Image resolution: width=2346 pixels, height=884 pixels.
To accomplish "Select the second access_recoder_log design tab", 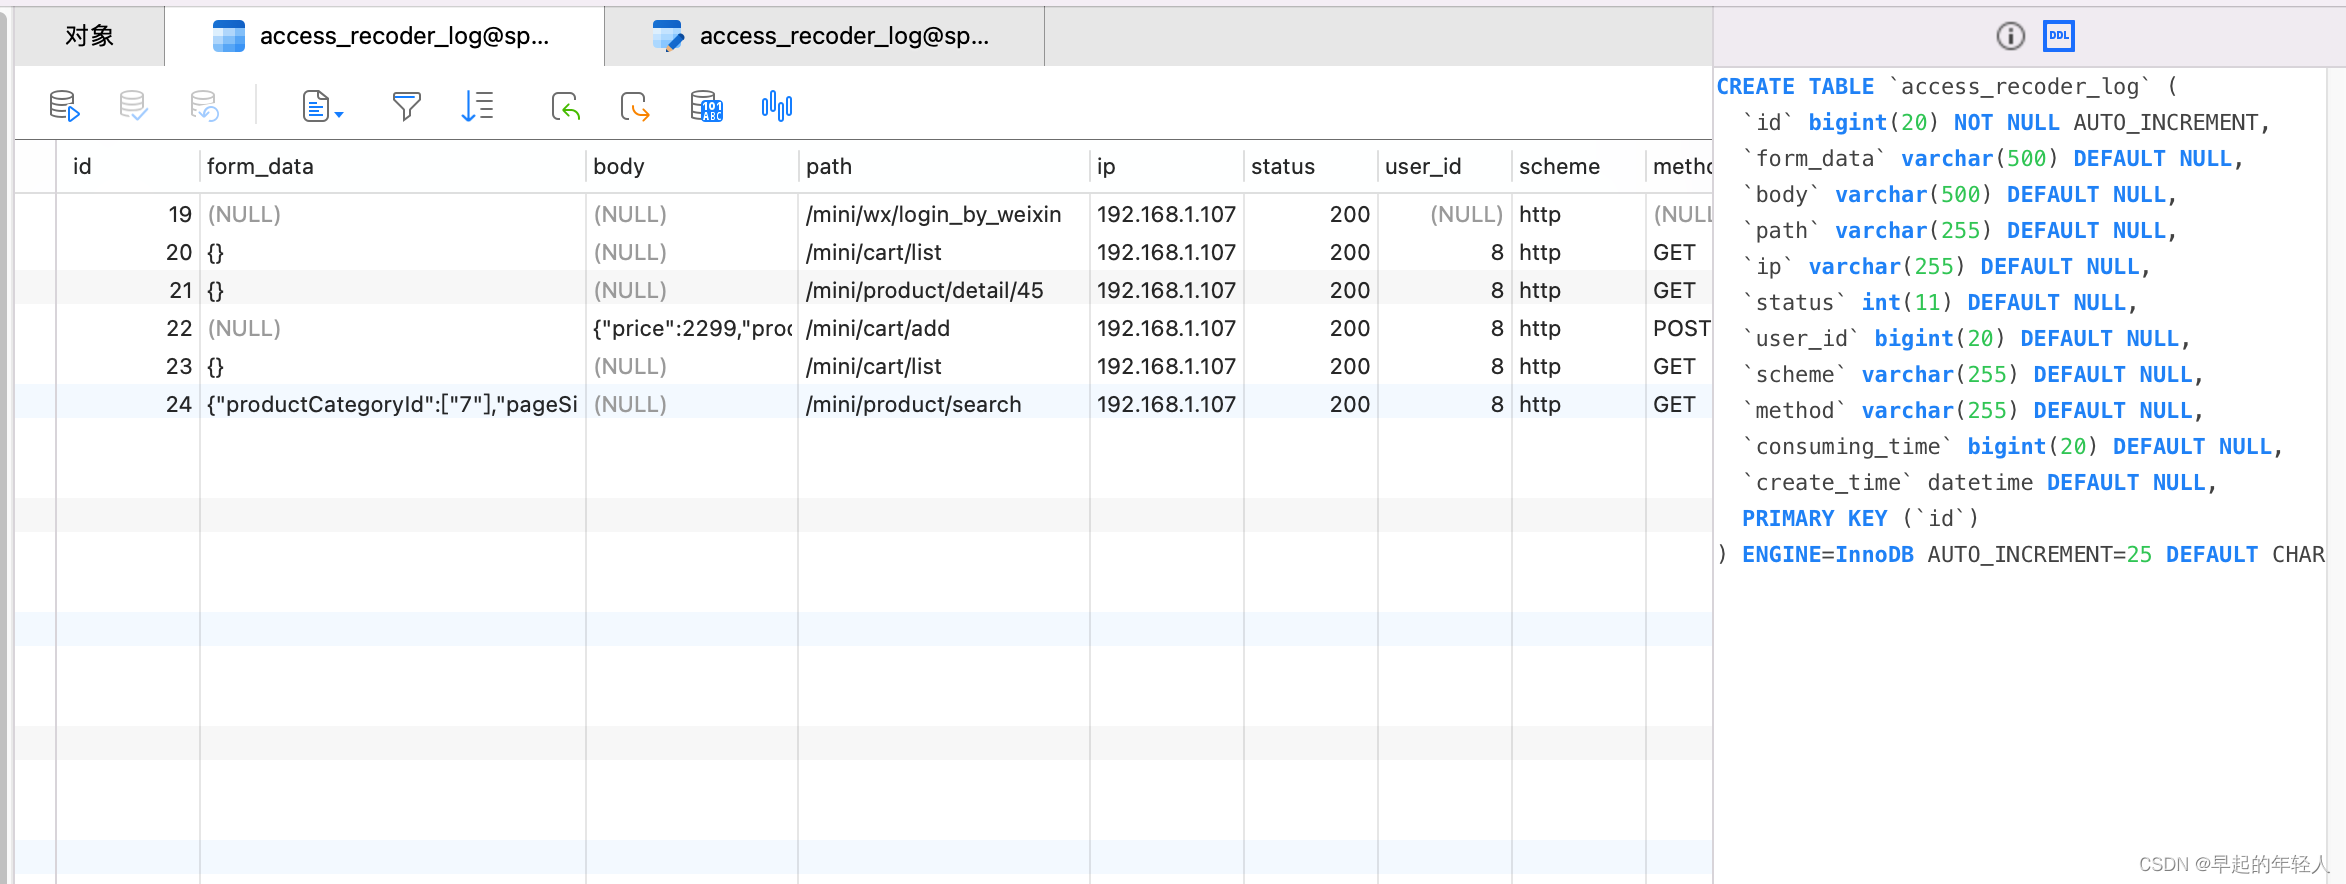I will tap(824, 36).
